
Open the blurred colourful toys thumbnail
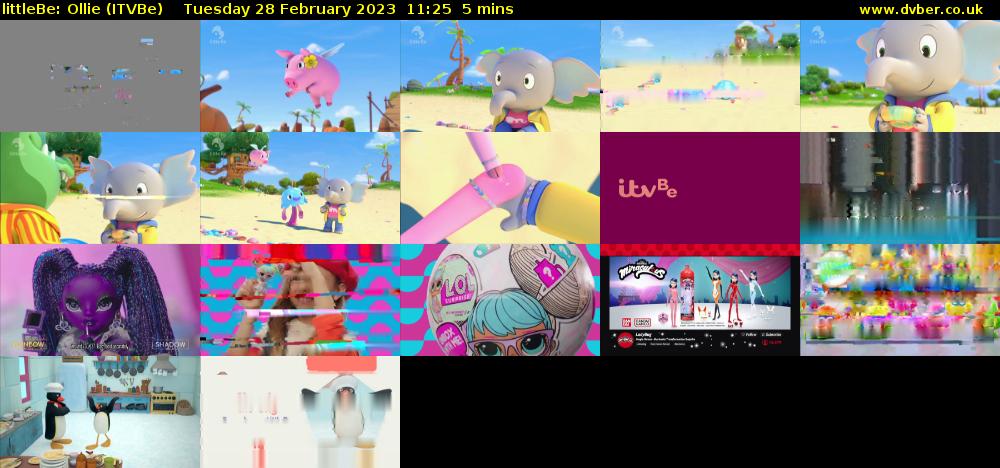pos(900,300)
